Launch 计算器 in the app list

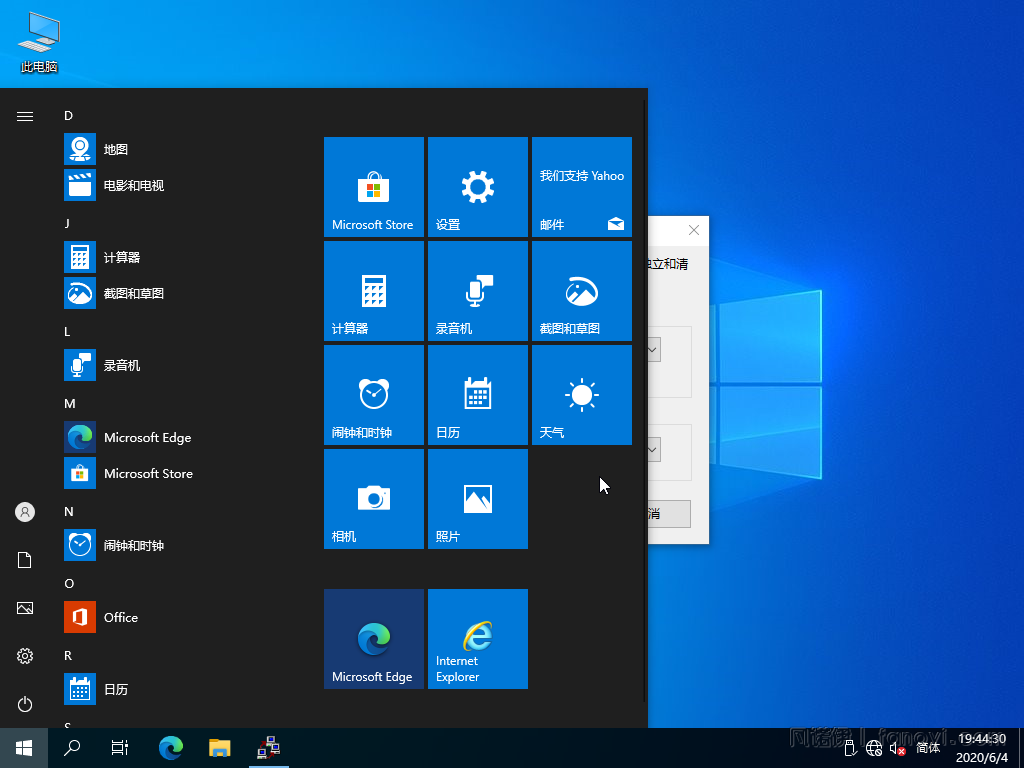(x=176, y=257)
